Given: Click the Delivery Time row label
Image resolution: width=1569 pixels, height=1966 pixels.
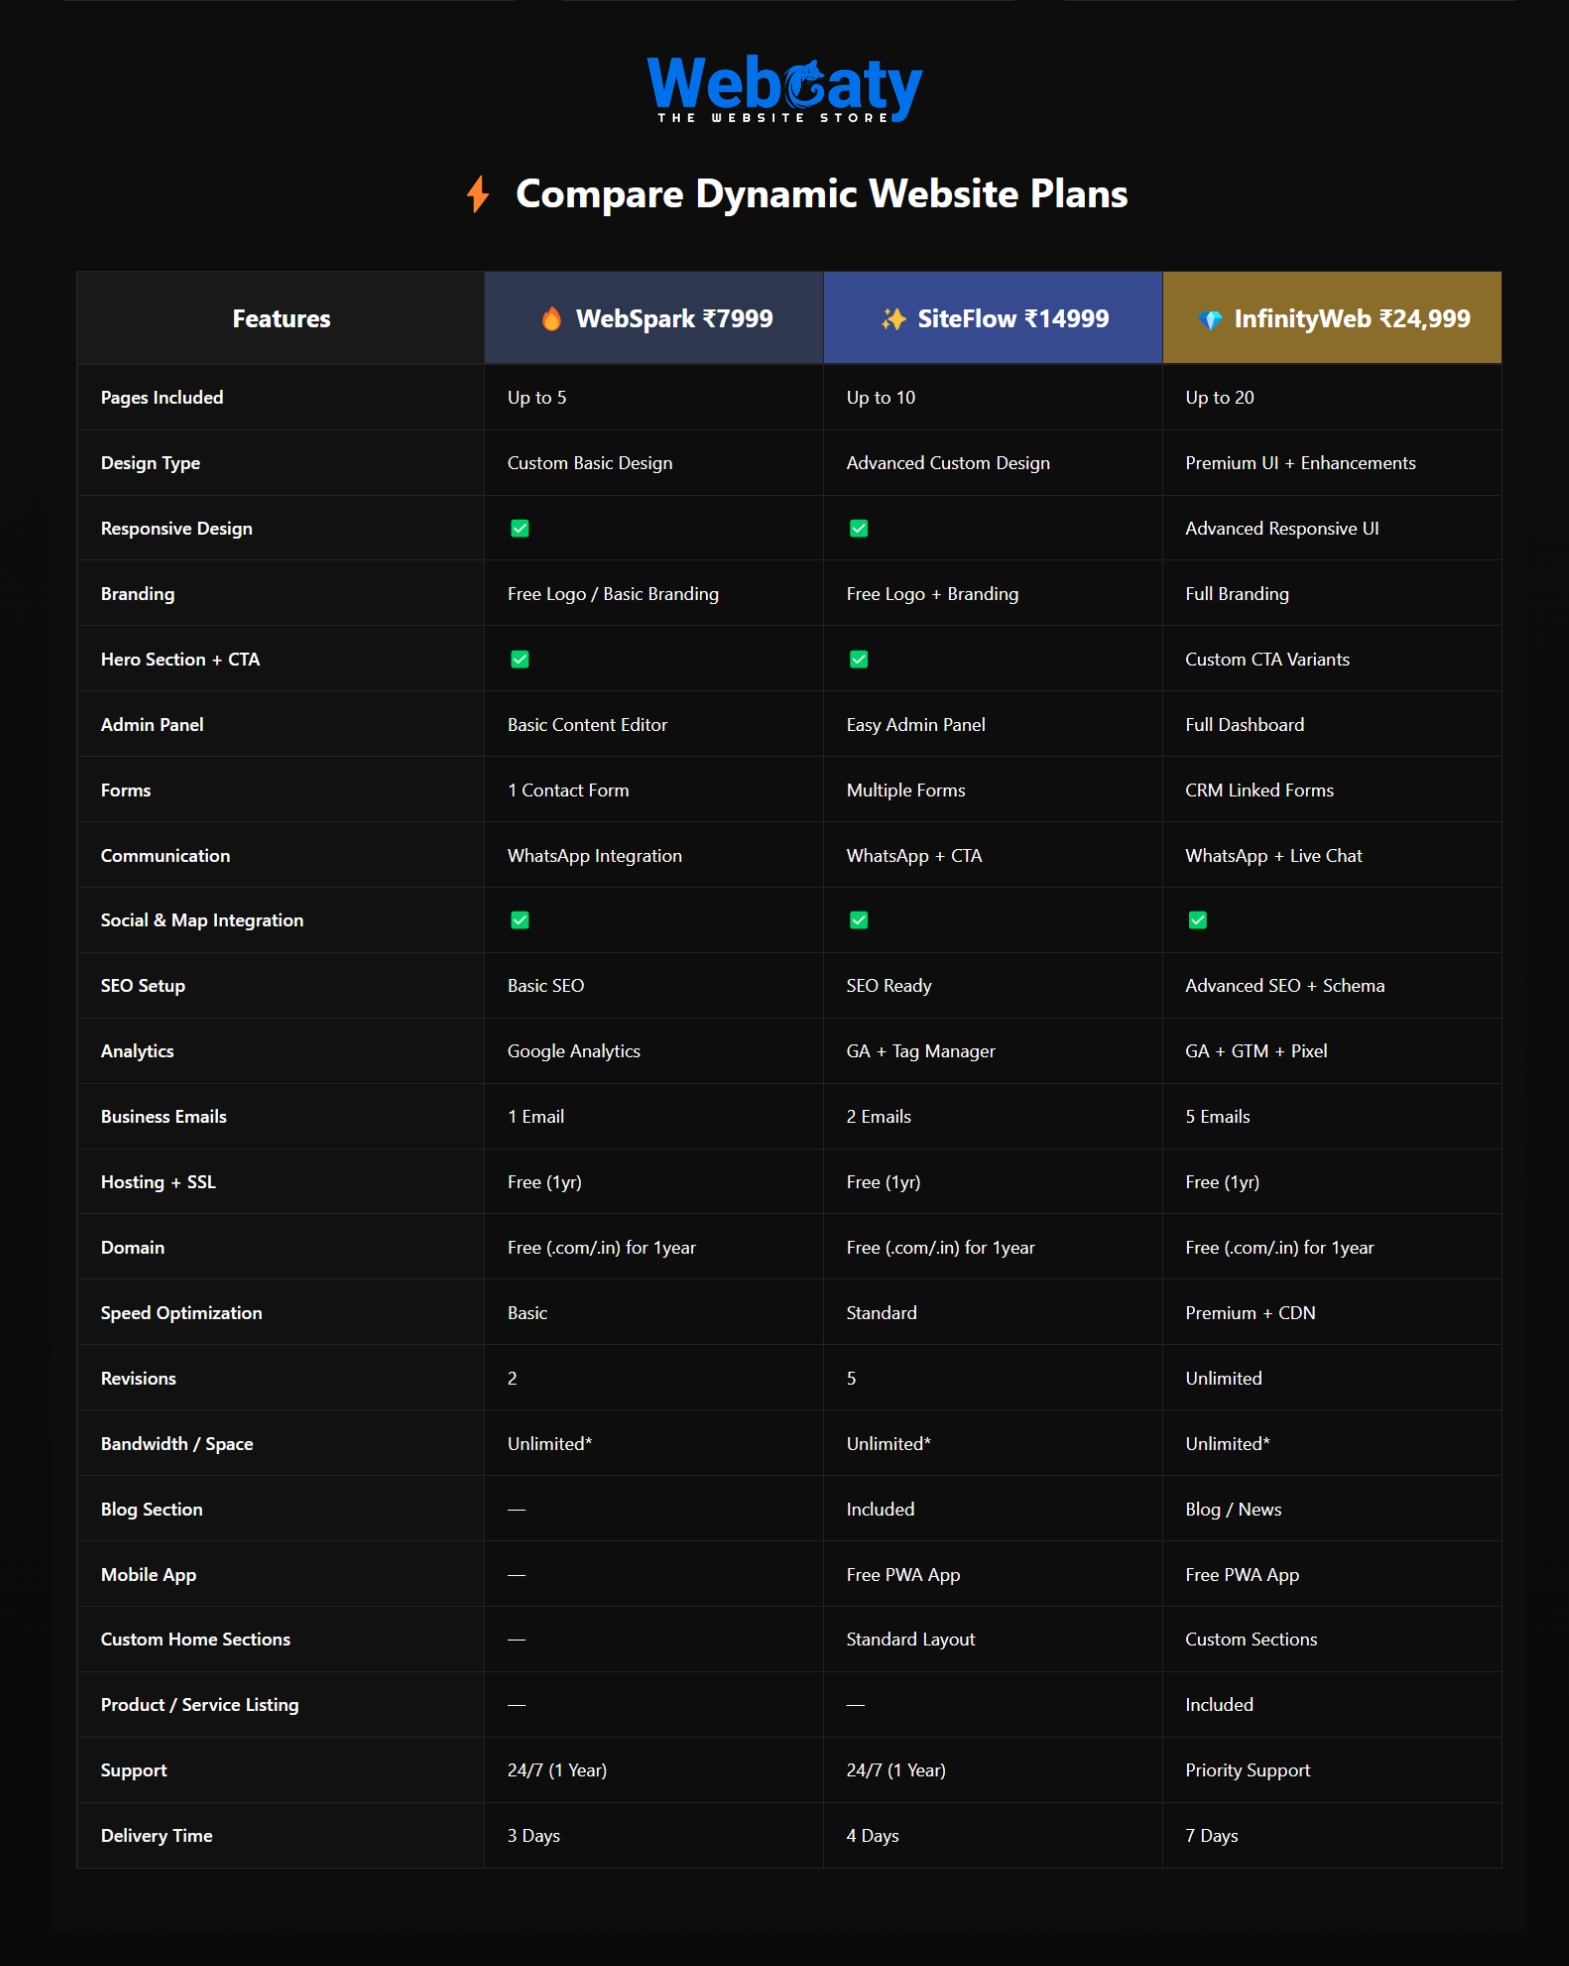Looking at the screenshot, I should point(157,1836).
